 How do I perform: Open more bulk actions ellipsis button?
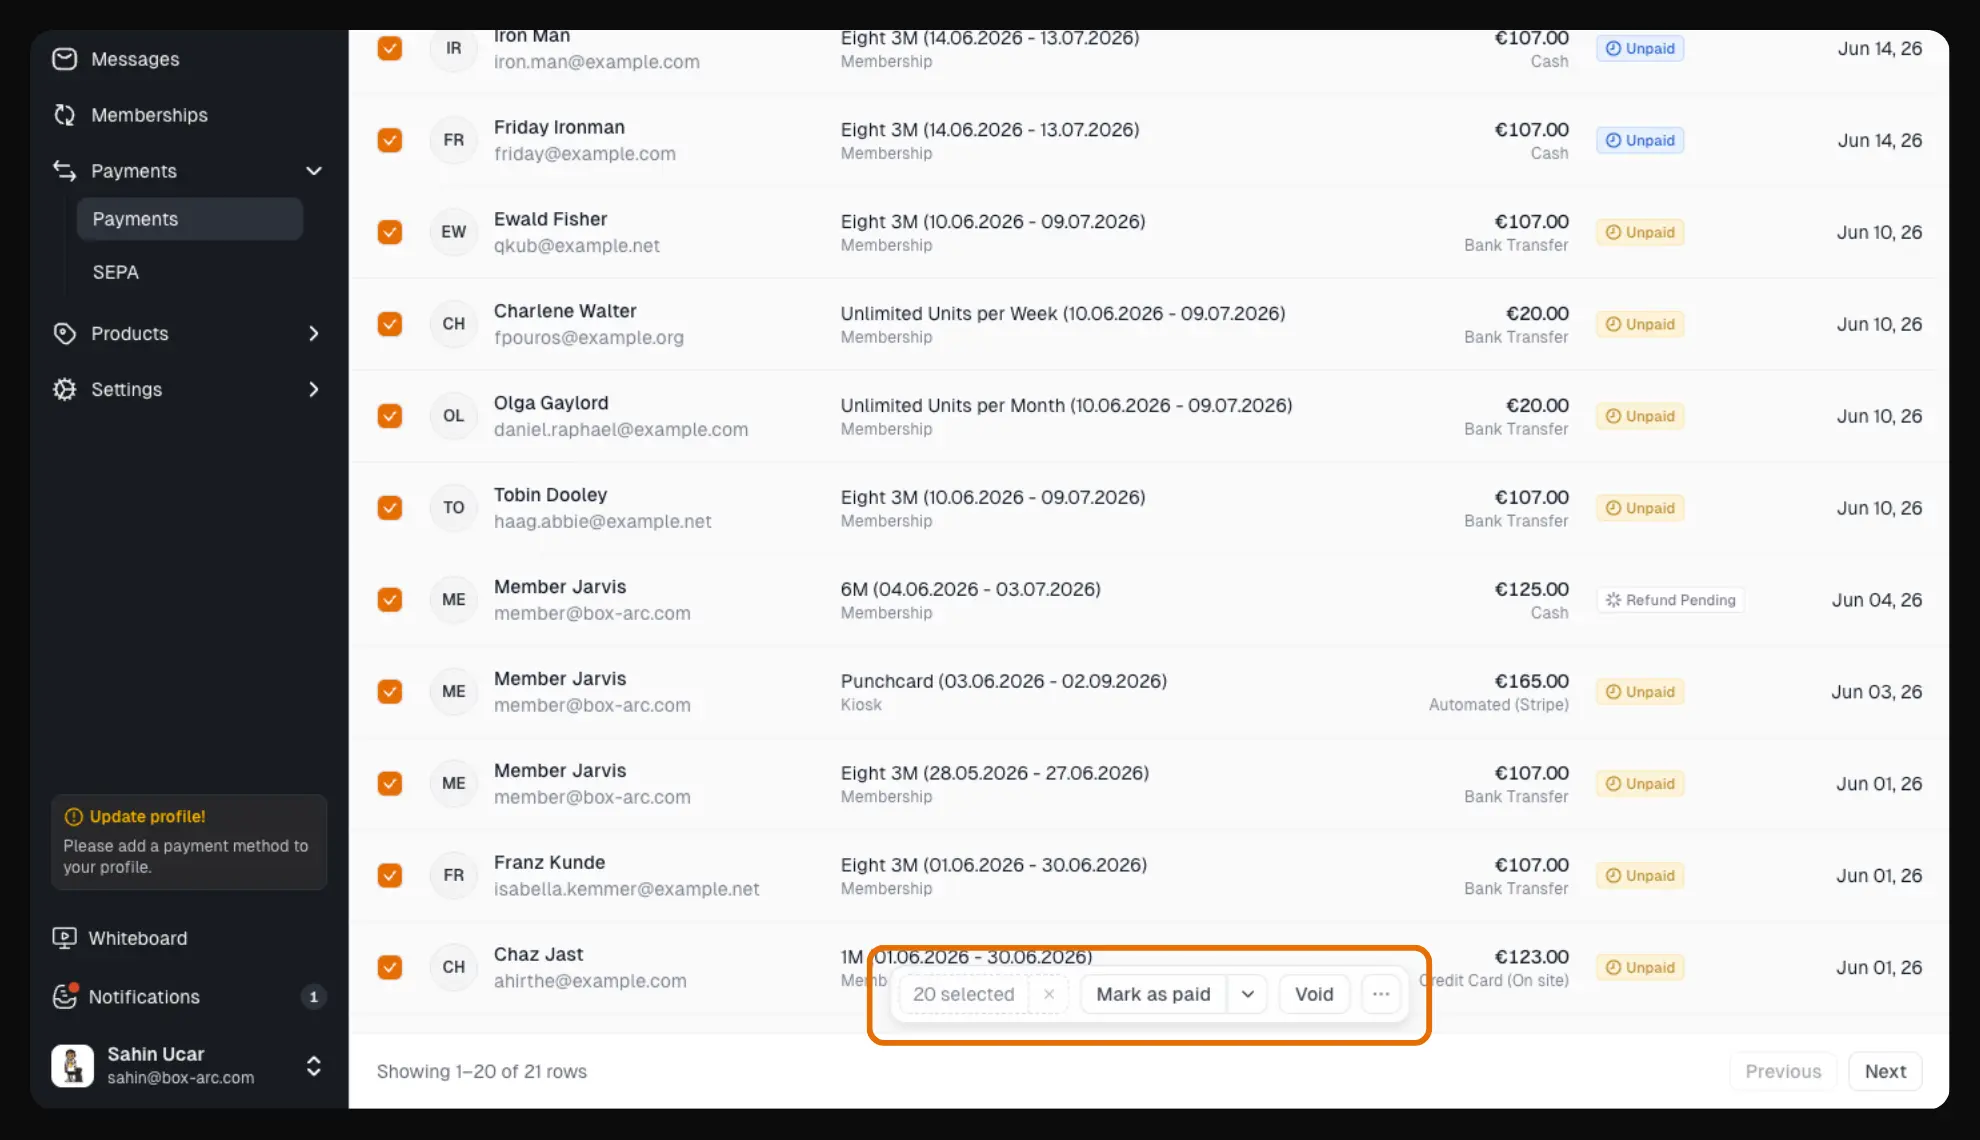1381,994
